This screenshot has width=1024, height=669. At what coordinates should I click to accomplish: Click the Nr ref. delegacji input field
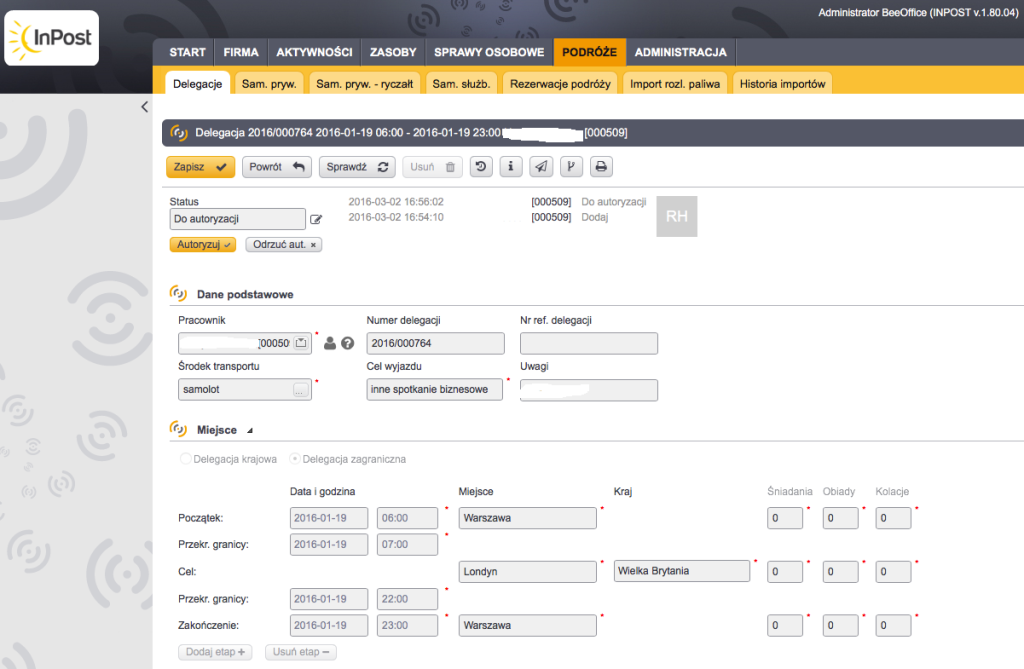(589, 343)
